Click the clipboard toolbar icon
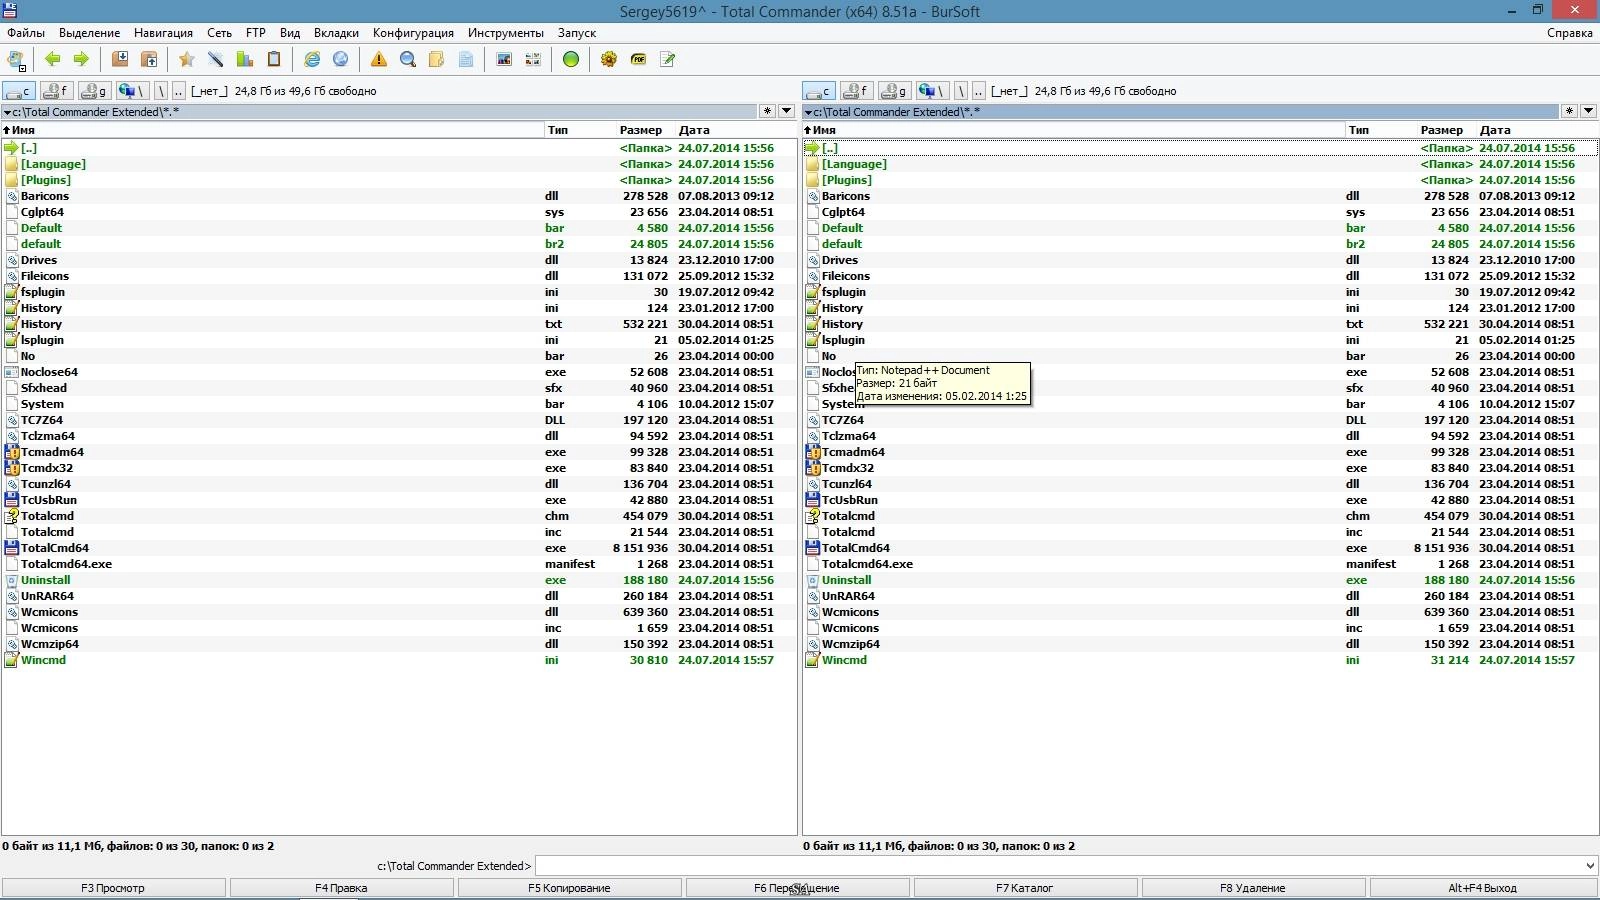The width and height of the screenshot is (1600, 900). pyautogui.click(x=273, y=59)
